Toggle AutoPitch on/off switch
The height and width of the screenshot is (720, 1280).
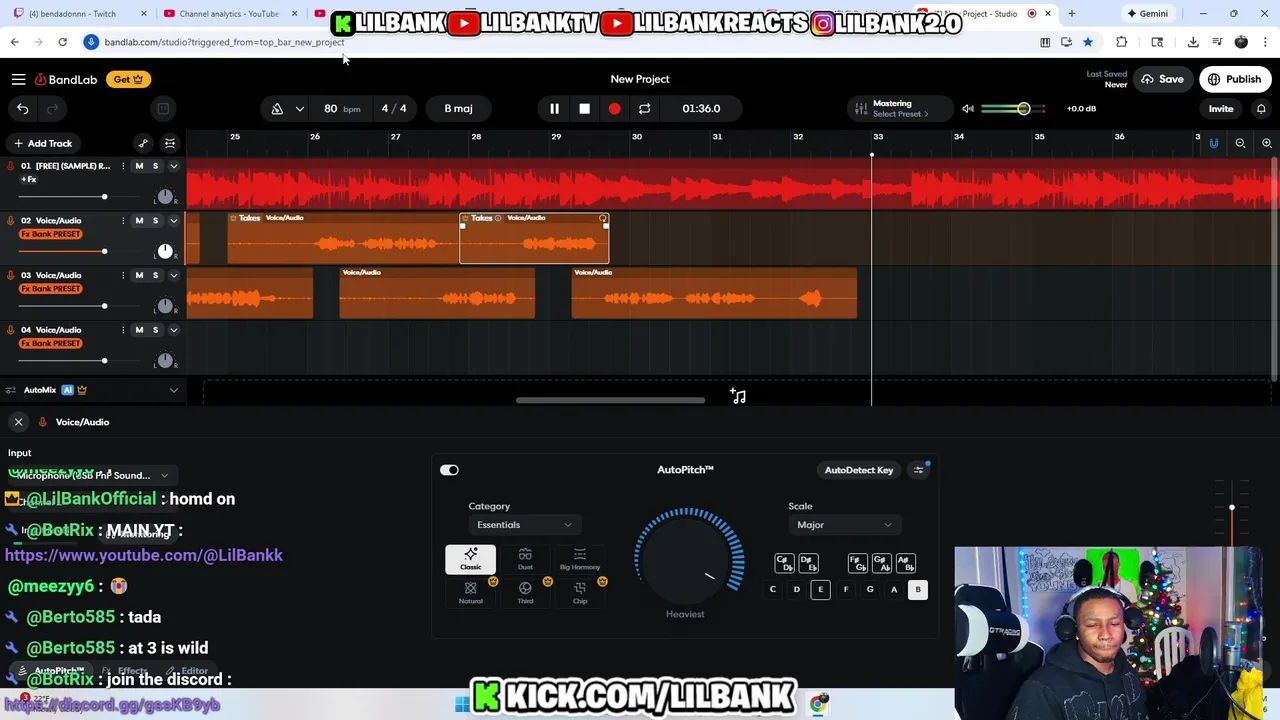pyautogui.click(x=449, y=470)
